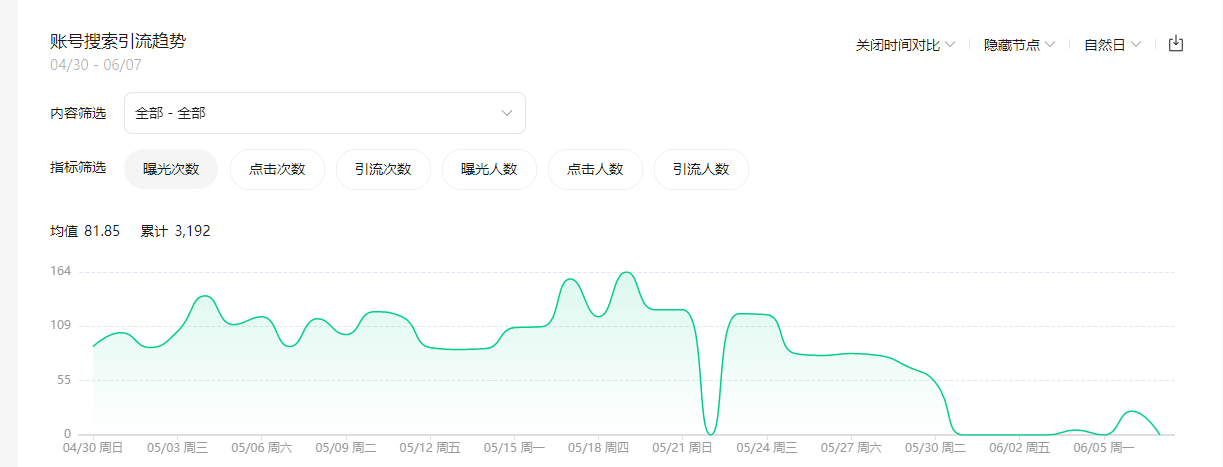Open the 自然日 dropdown
The height and width of the screenshot is (467, 1223).
[1112, 45]
